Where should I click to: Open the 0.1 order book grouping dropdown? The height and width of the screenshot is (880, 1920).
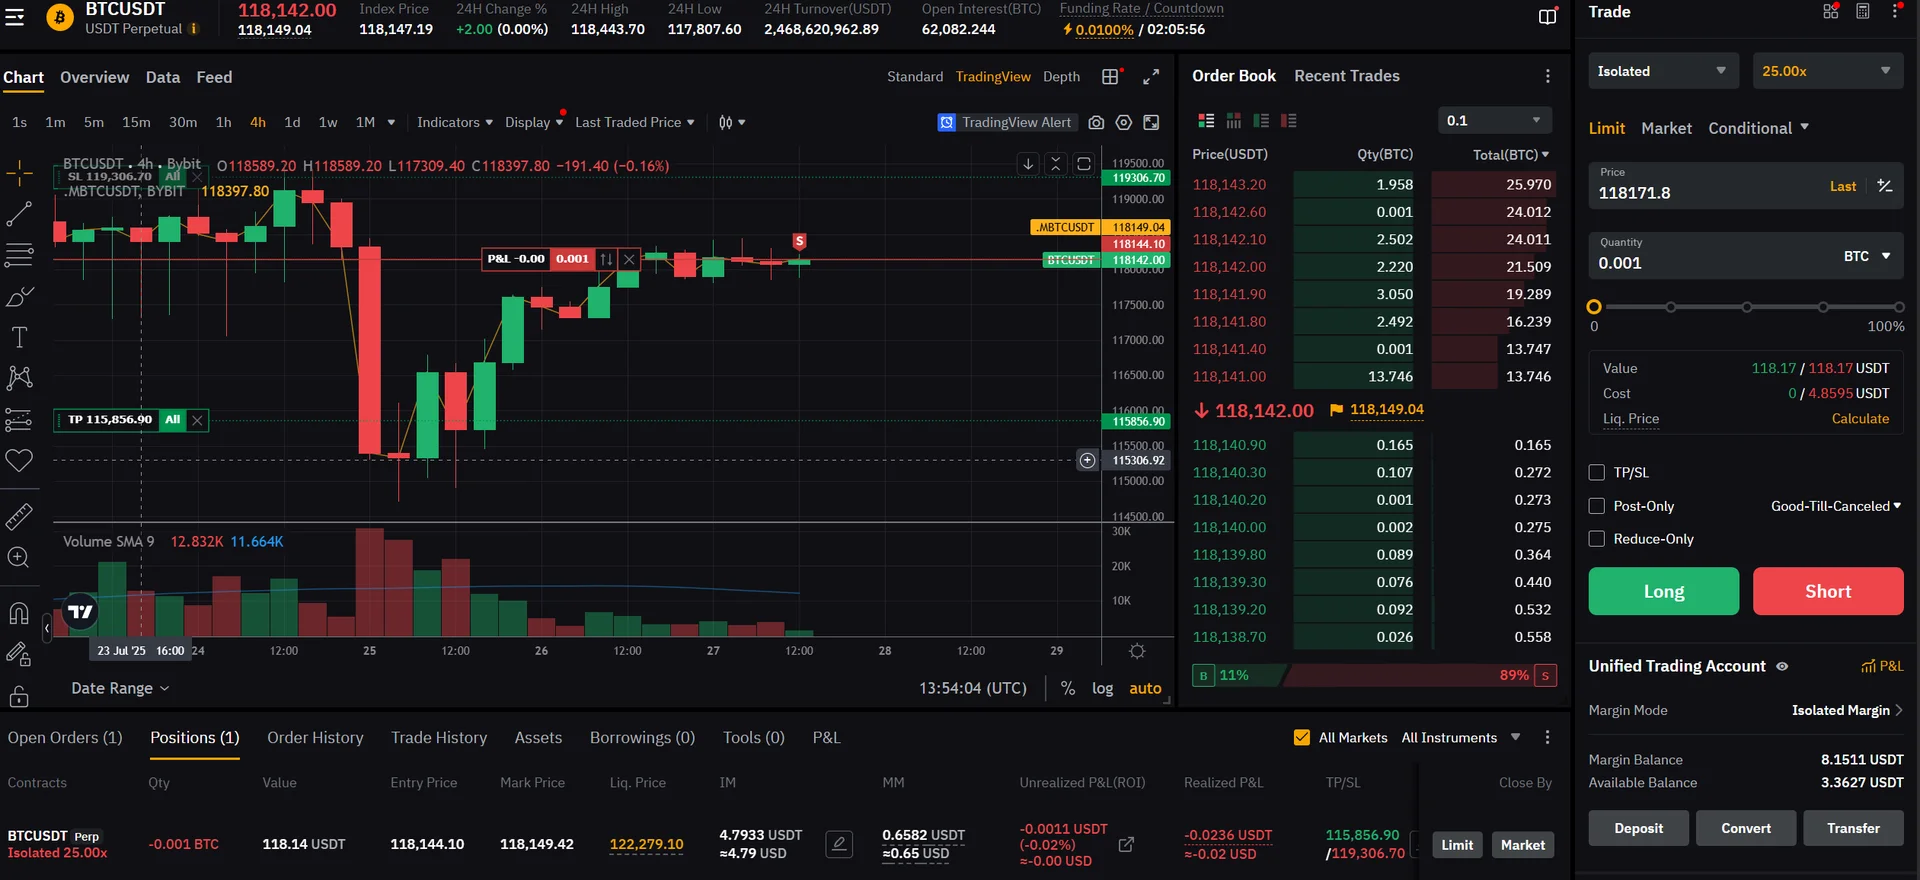[x=1495, y=121]
